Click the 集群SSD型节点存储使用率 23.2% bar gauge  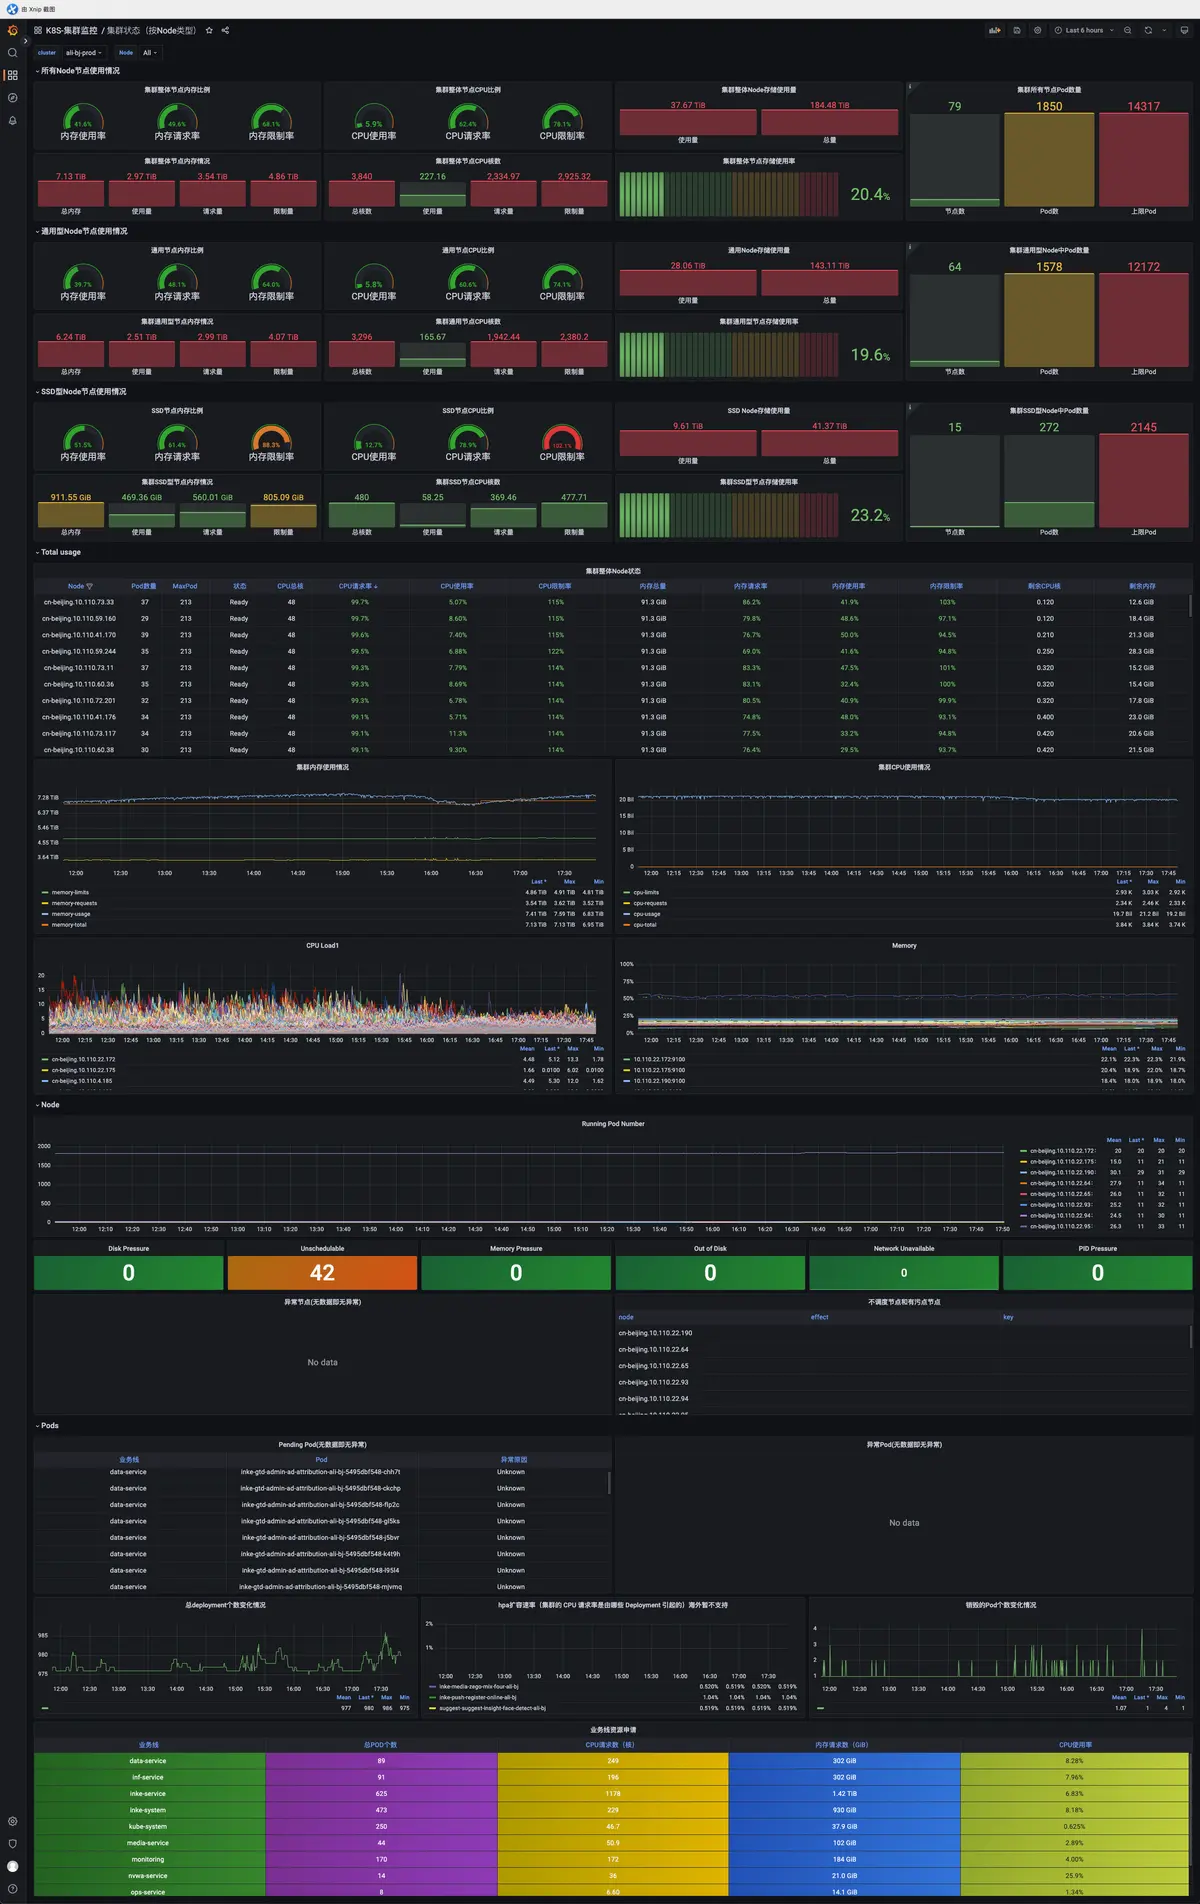click(x=758, y=516)
